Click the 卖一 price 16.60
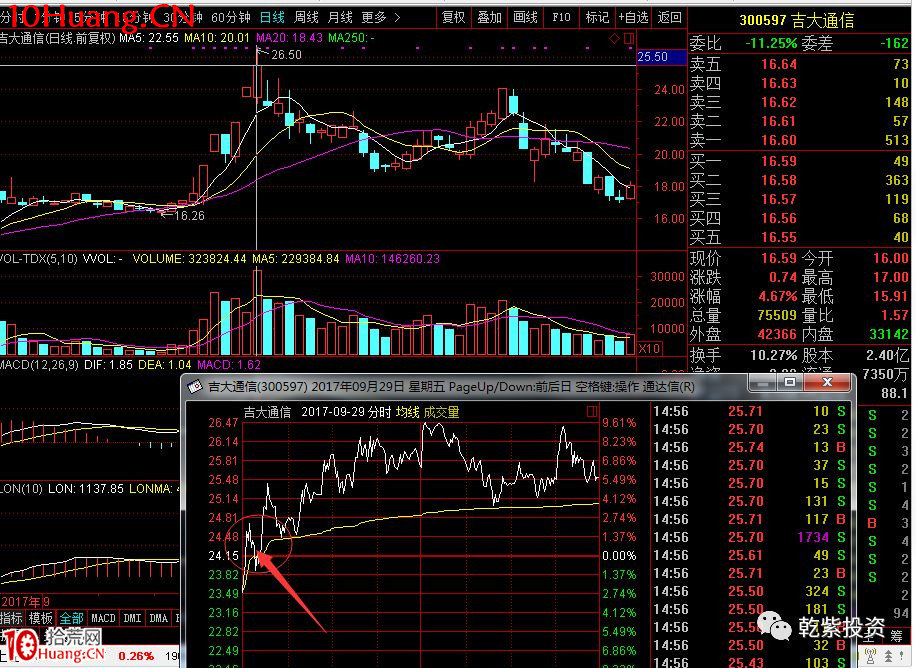The width and height of the screenshot is (916, 668). tap(778, 140)
